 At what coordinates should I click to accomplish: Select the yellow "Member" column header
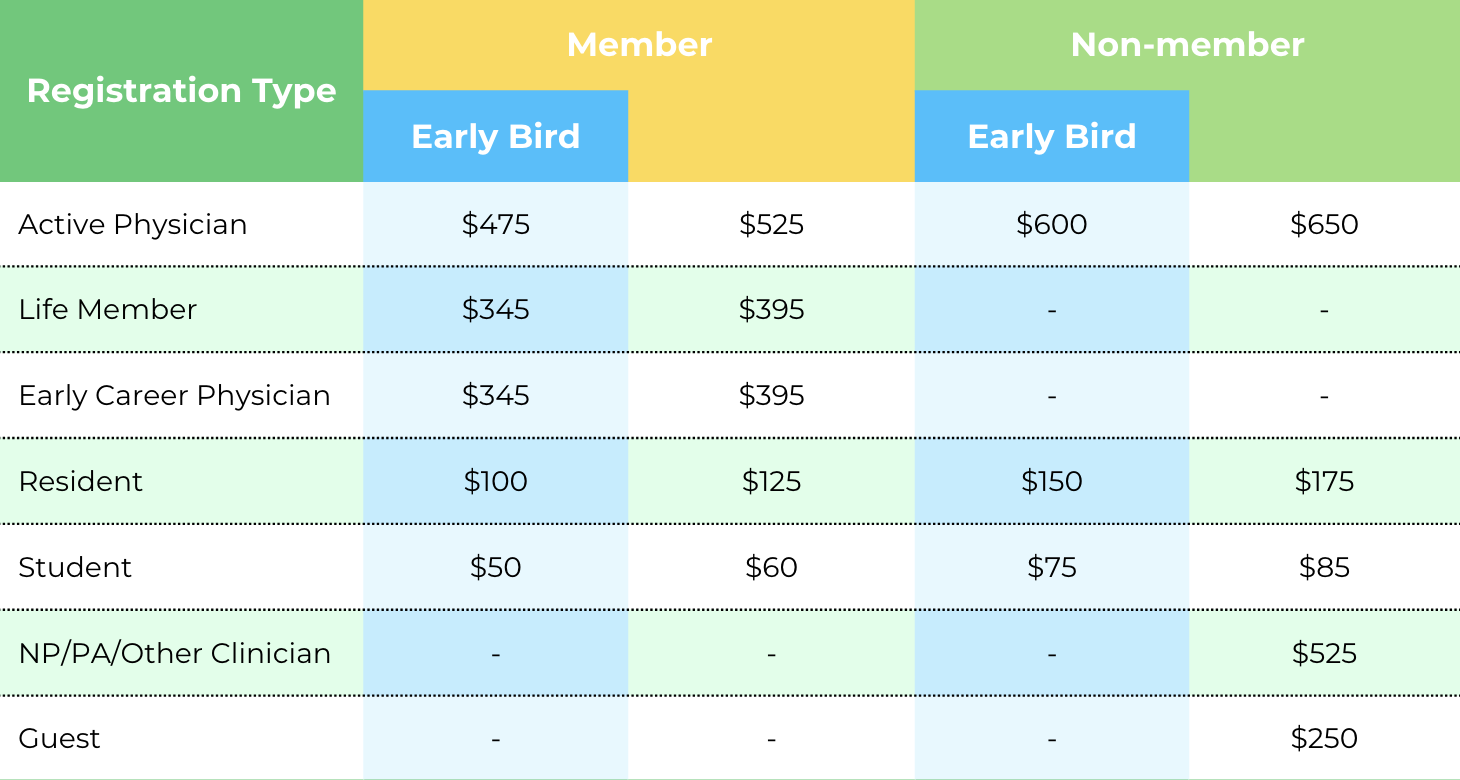639,45
